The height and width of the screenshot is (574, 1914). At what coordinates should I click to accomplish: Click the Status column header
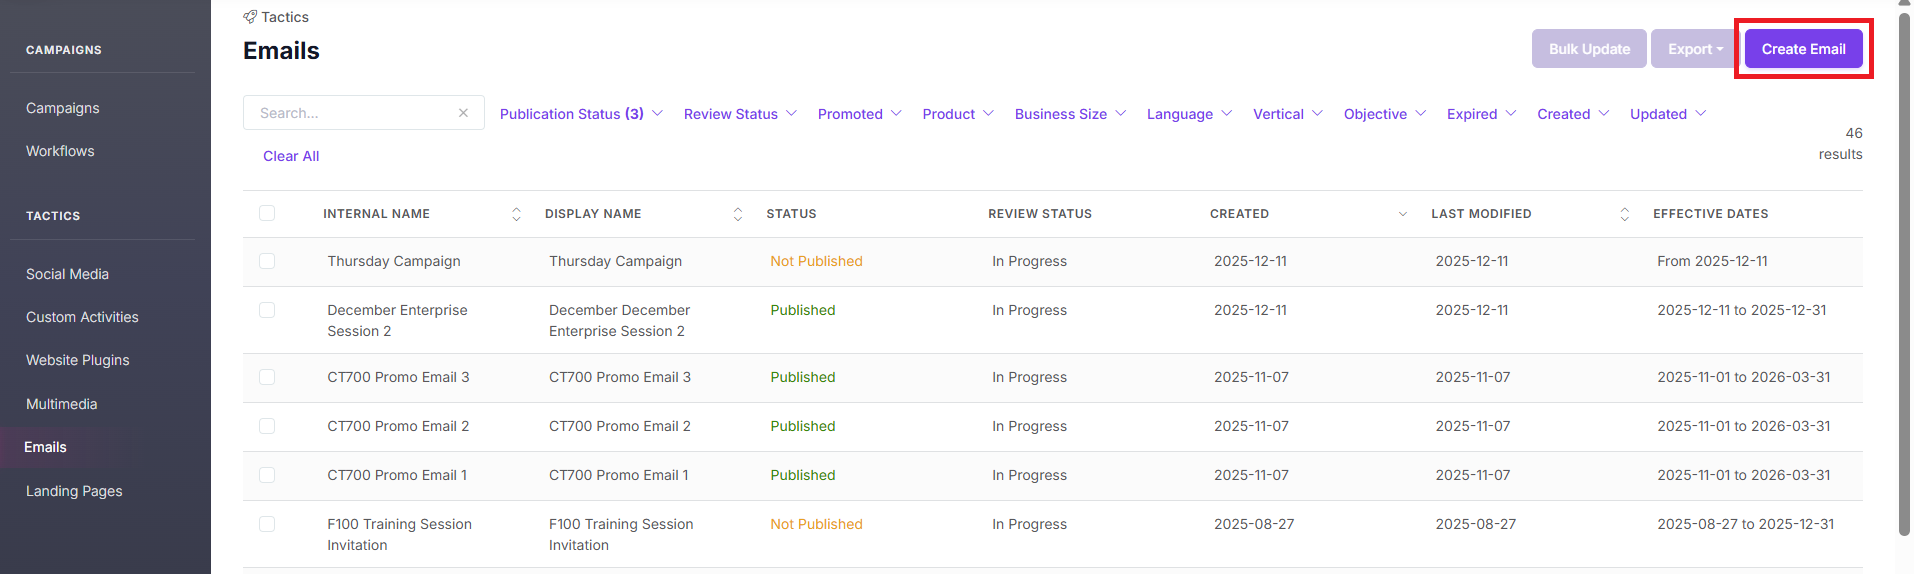(791, 214)
